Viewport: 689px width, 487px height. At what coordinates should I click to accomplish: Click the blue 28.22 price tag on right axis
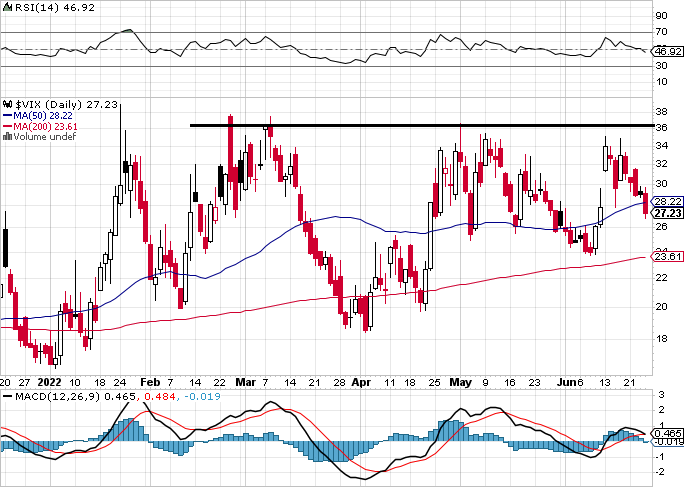point(666,201)
